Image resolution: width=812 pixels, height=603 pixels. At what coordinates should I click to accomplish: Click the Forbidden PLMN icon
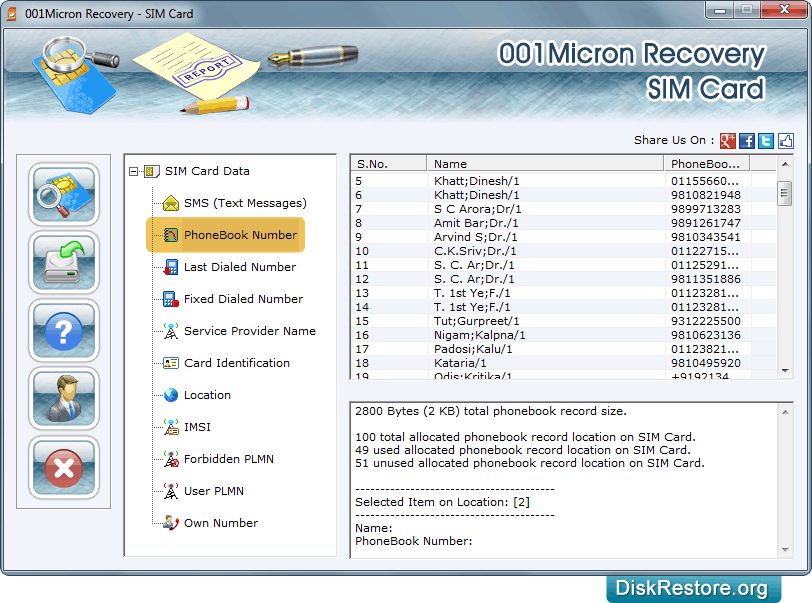click(171, 459)
